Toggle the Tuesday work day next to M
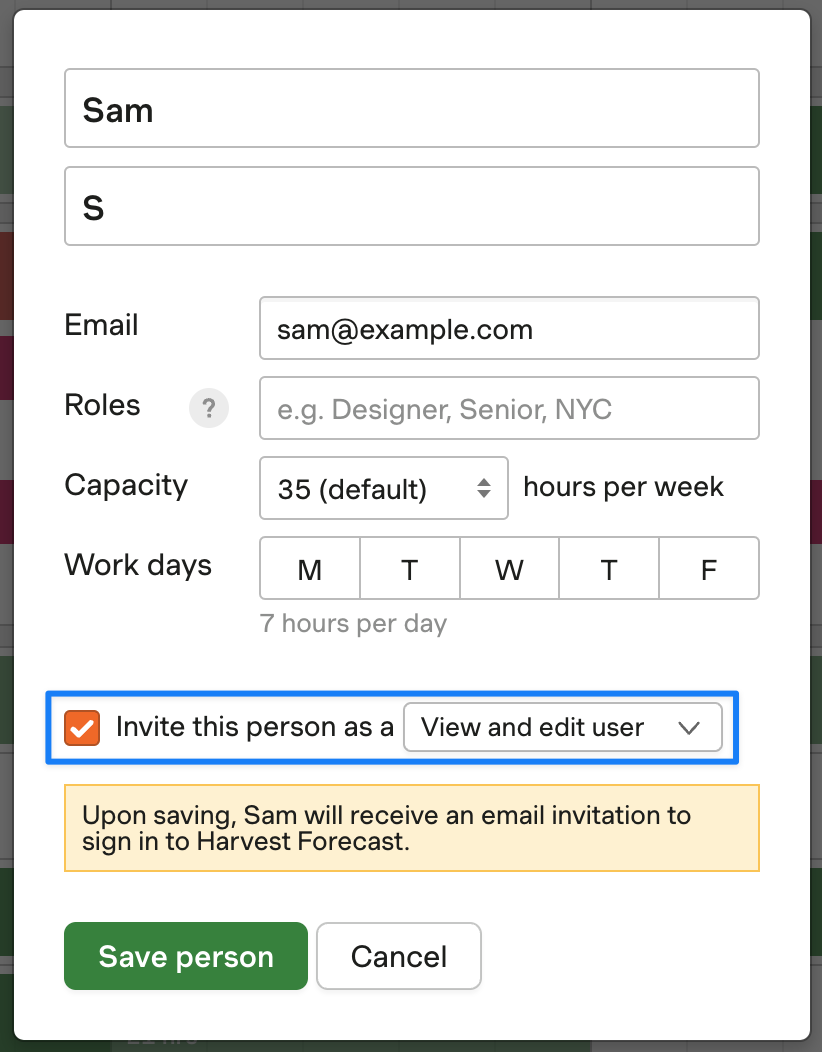This screenshot has height=1052, width=822. (x=410, y=568)
